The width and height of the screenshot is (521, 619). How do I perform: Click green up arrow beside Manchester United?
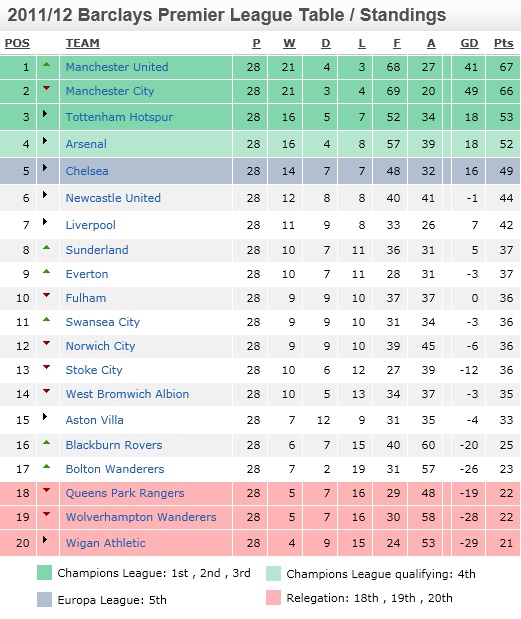tap(47, 64)
